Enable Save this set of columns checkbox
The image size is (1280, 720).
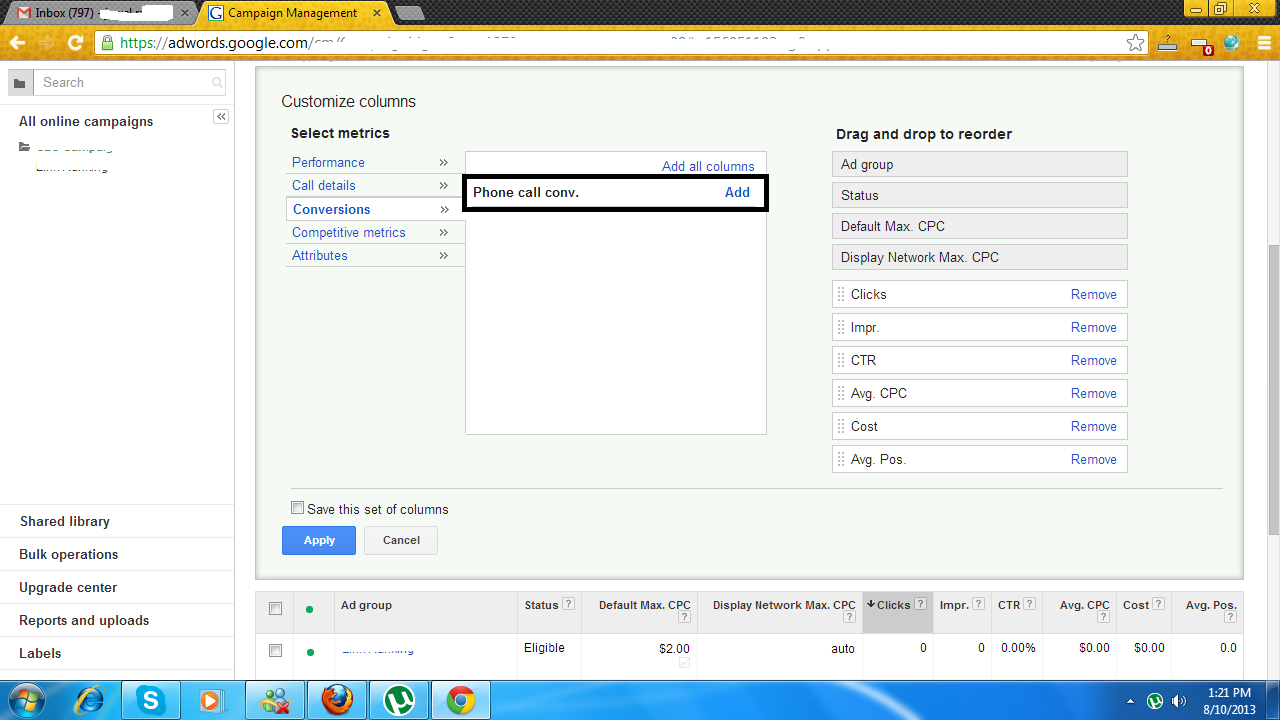(x=297, y=508)
